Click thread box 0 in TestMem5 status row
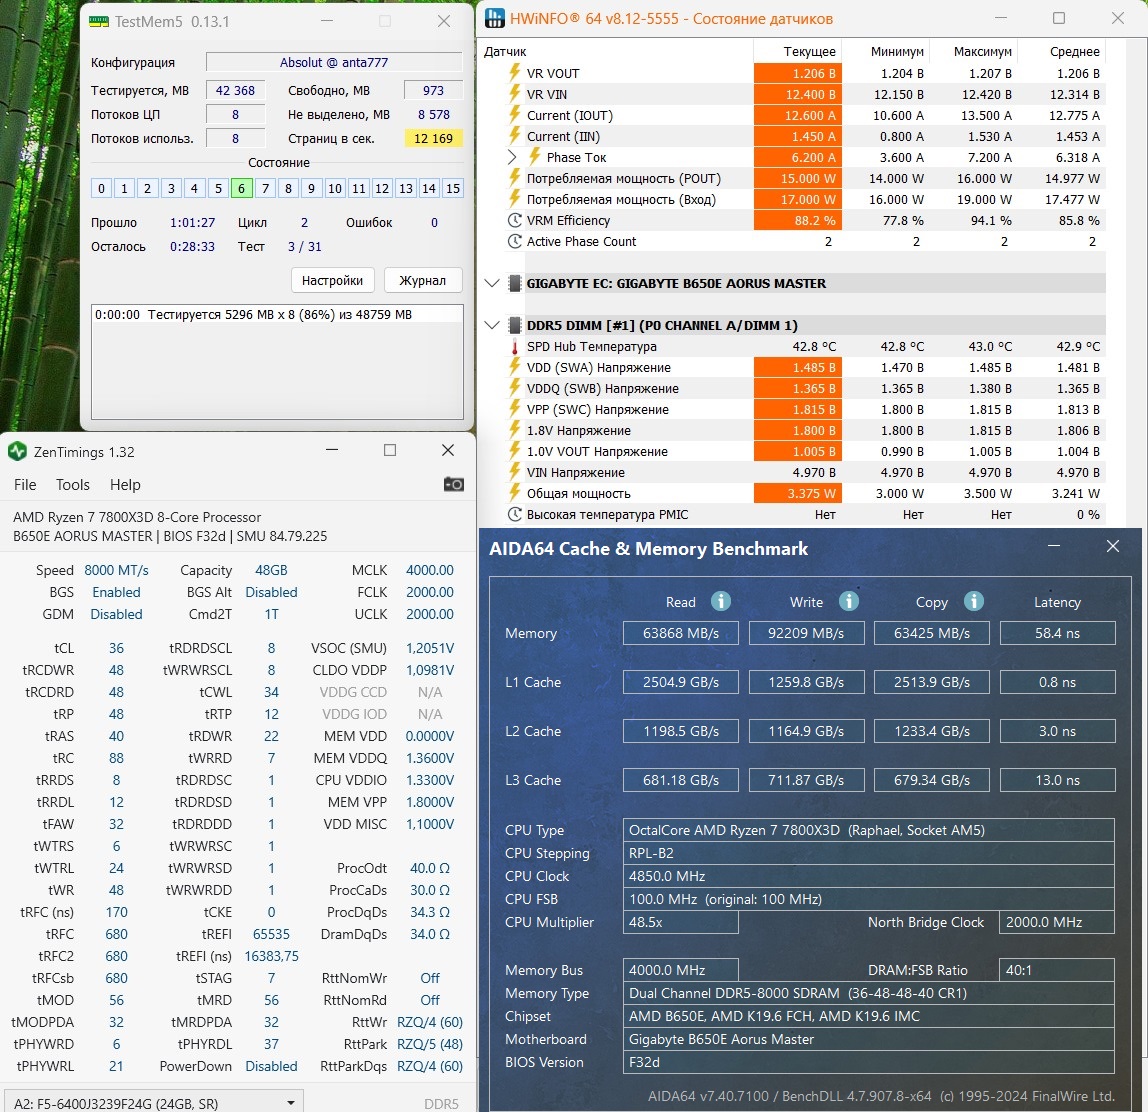 (x=101, y=188)
